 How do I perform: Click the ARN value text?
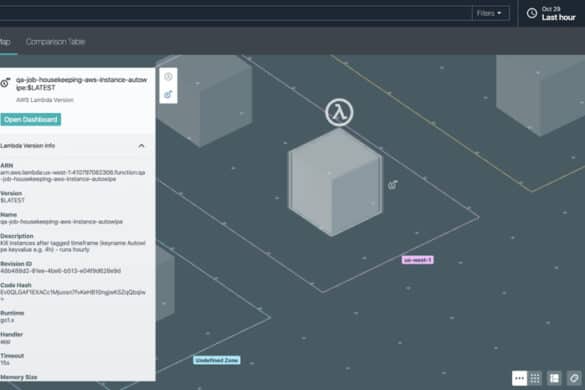pyautogui.click(x=73, y=176)
